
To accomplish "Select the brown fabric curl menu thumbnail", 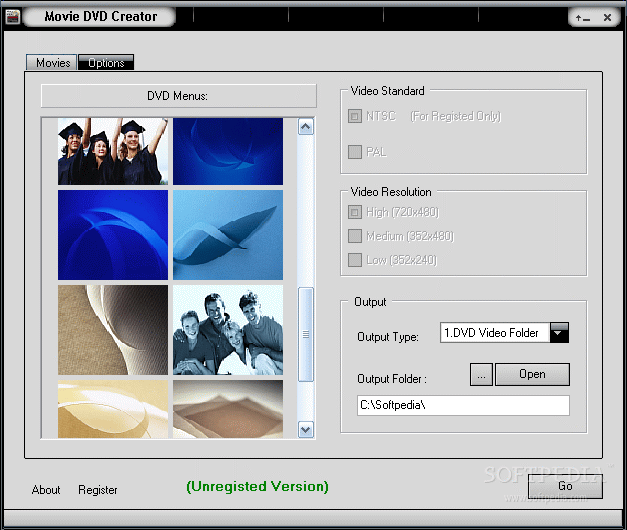I will pyautogui.click(x=113, y=330).
